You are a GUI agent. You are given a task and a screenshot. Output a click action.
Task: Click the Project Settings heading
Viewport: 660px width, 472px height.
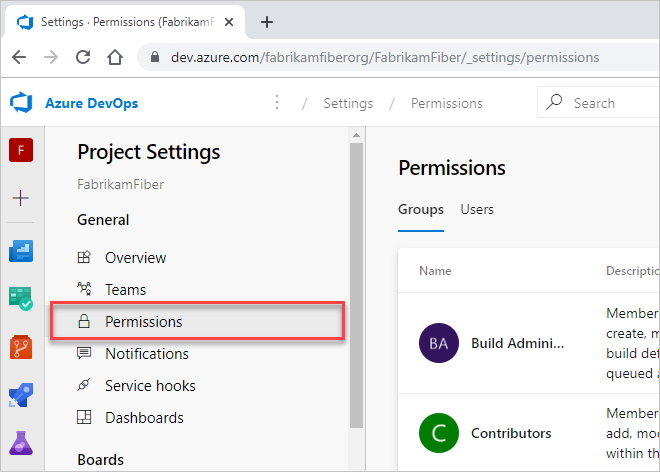(x=149, y=152)
